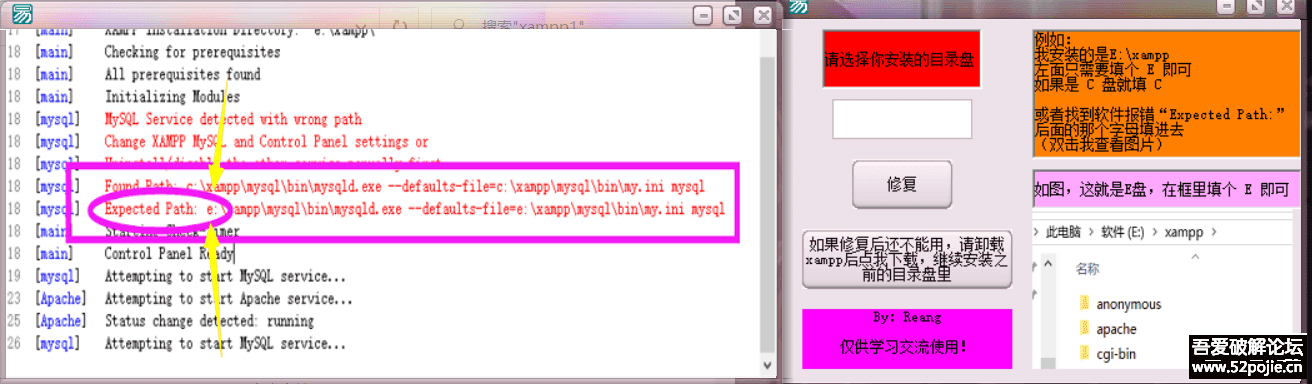Viewport: 1312px width, 384px height.
Task: Click the vertical scrollbar of the log viewer
Action: [x=767, y=204]
